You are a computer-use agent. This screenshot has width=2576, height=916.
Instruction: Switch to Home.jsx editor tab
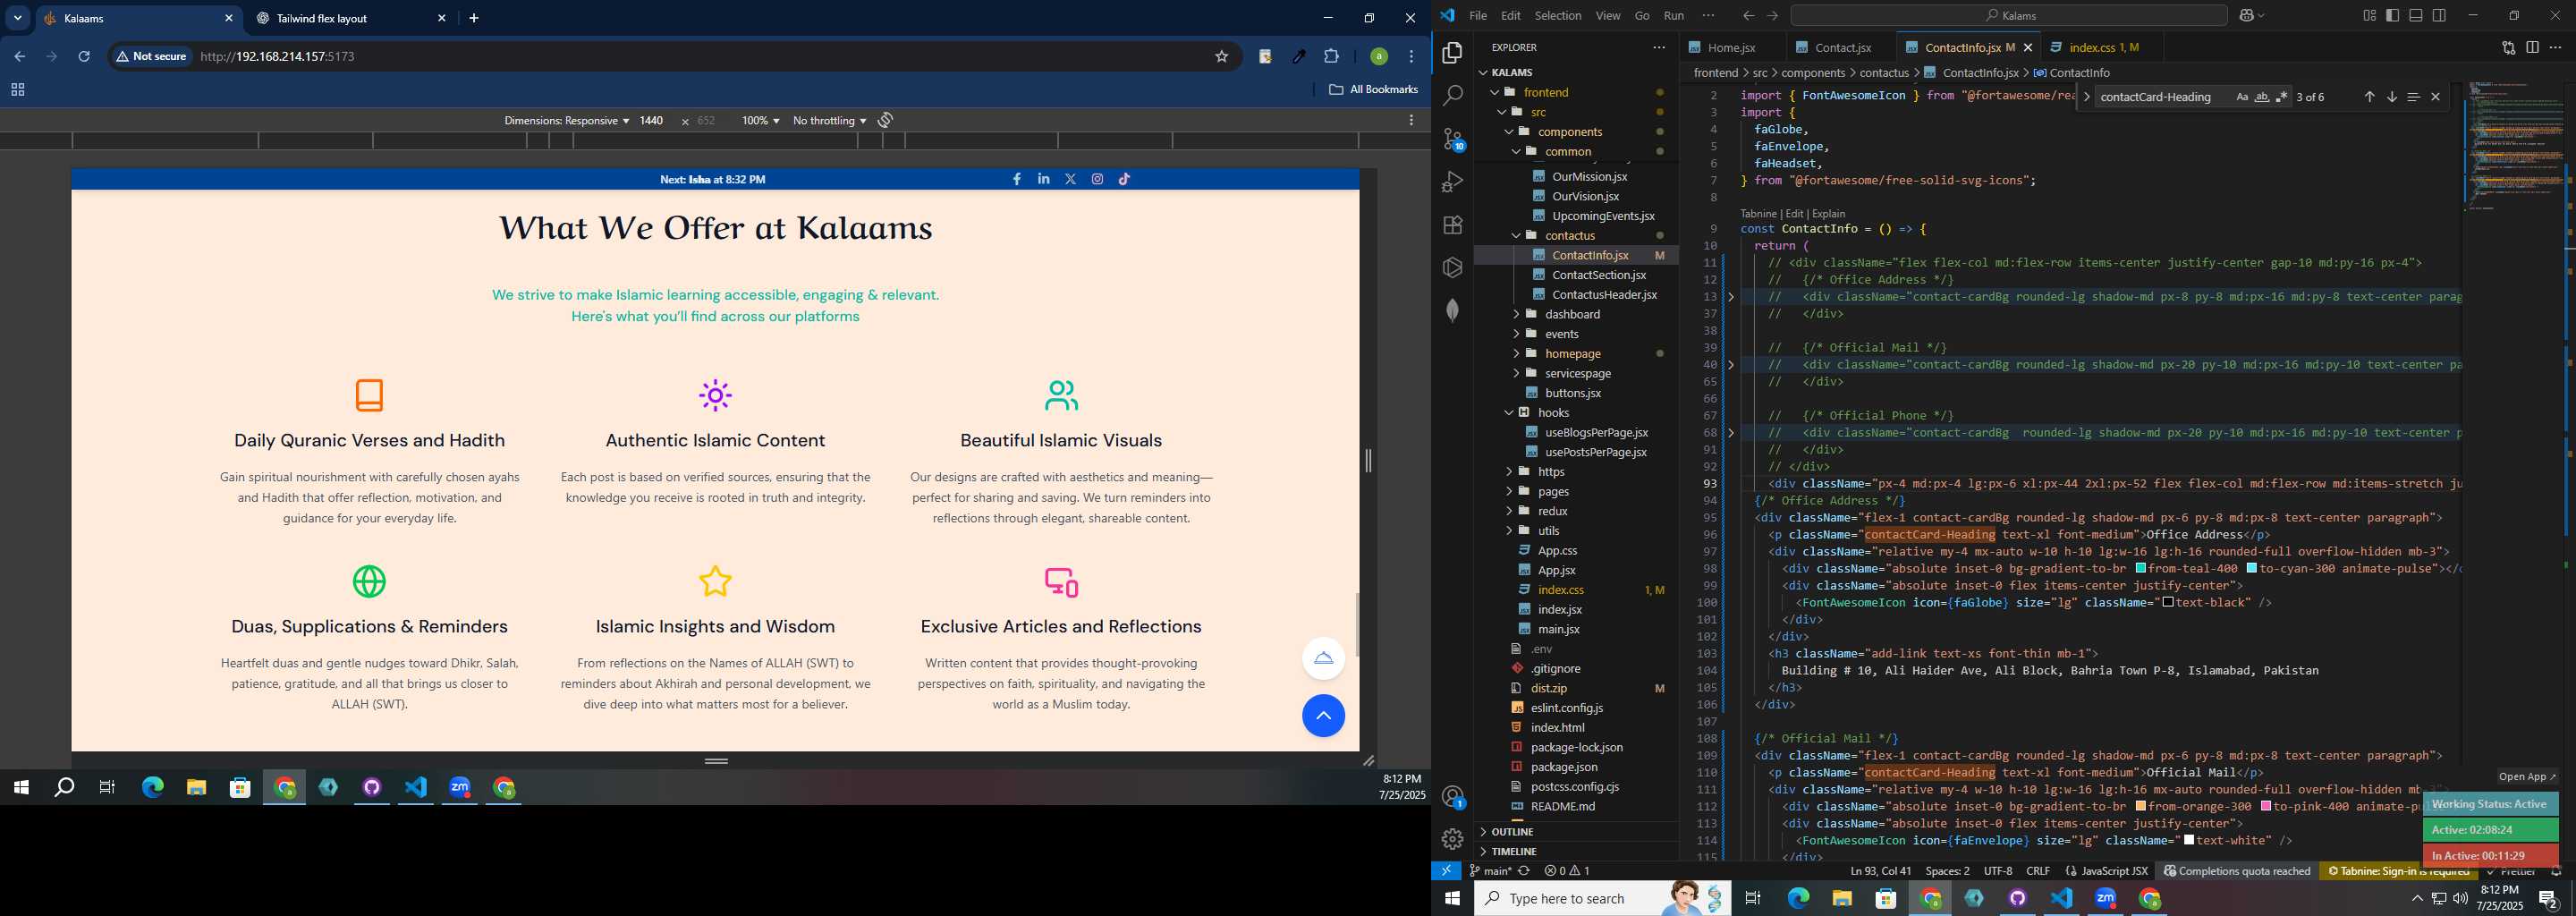pyautogui.click(x=1731, y=47)
